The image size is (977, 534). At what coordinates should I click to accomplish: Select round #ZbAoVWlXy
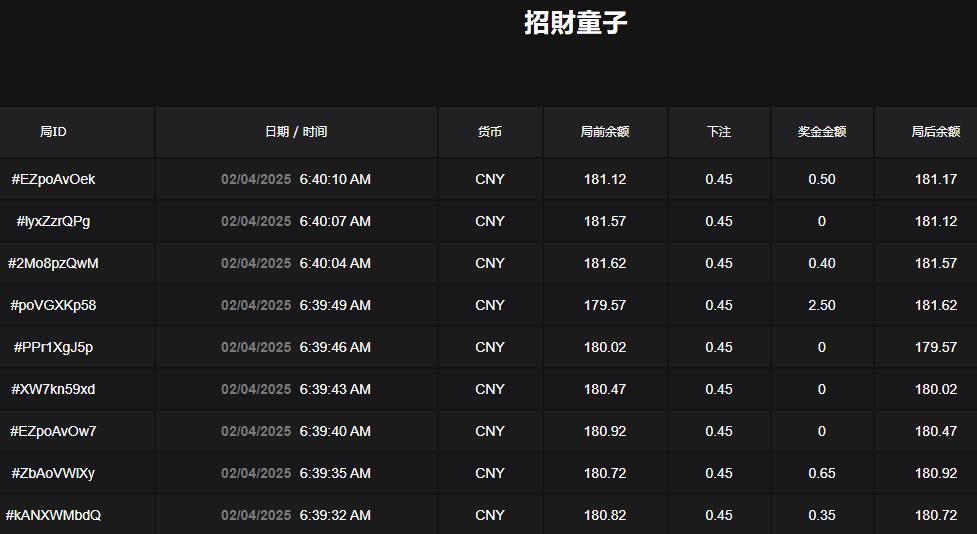pyautogui.click(x=53, y=474)
